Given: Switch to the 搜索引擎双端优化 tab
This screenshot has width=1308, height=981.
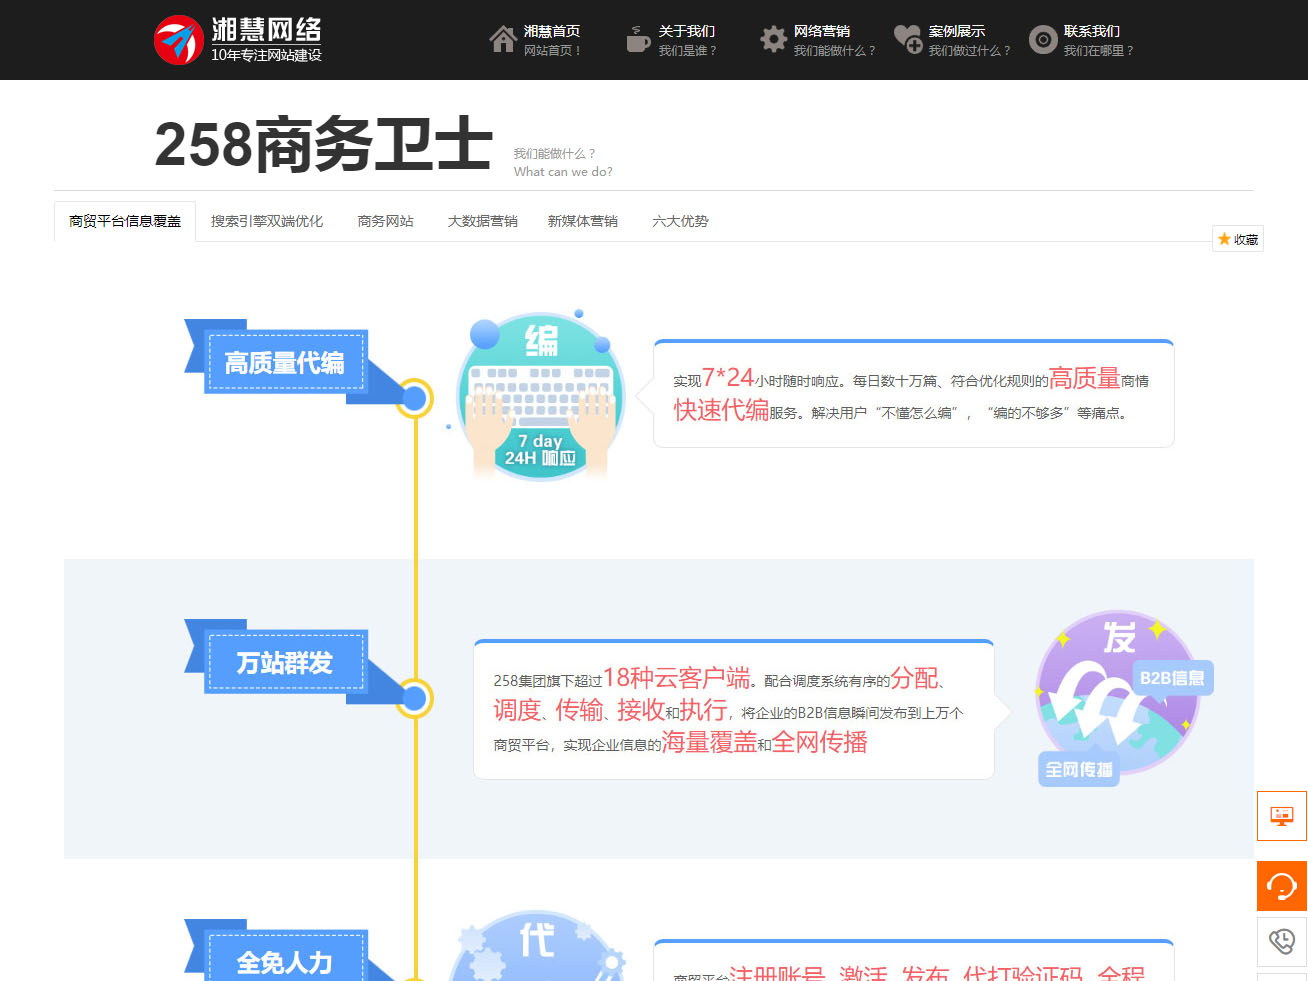Looking at the screenshot, I should tap(267, 221).
